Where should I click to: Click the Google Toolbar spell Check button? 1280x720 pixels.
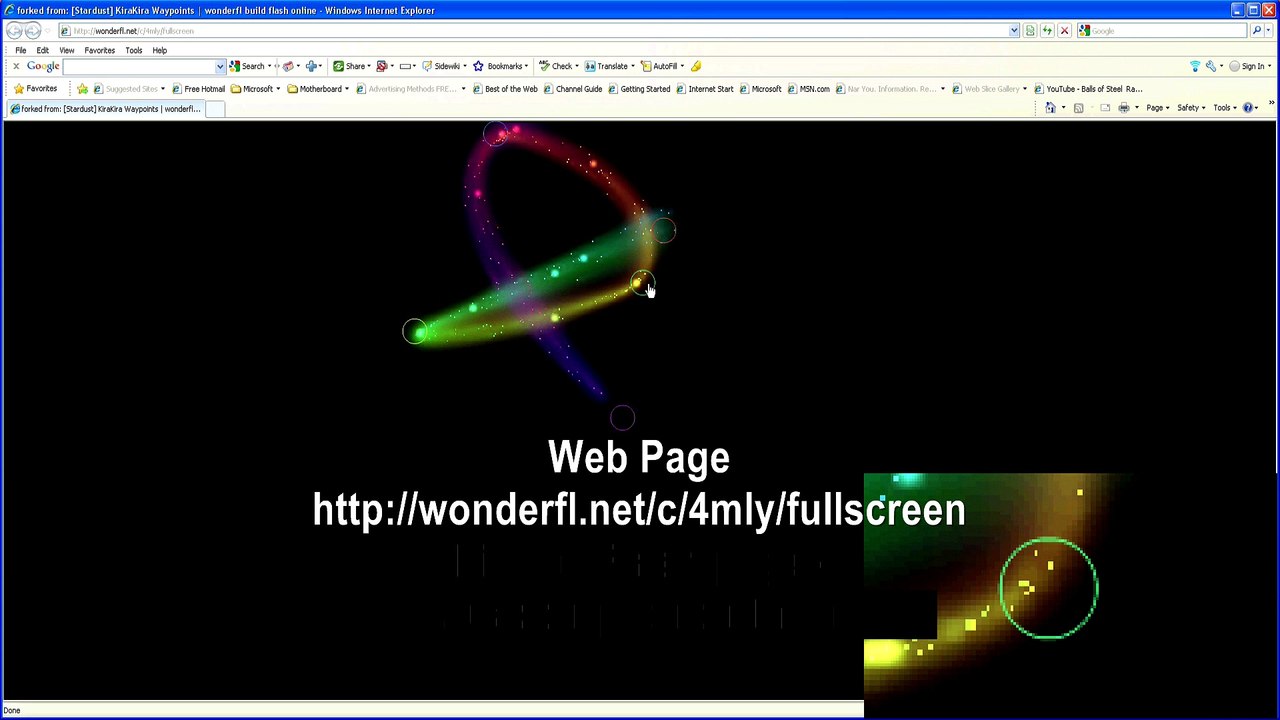click(x=556, y=66)
